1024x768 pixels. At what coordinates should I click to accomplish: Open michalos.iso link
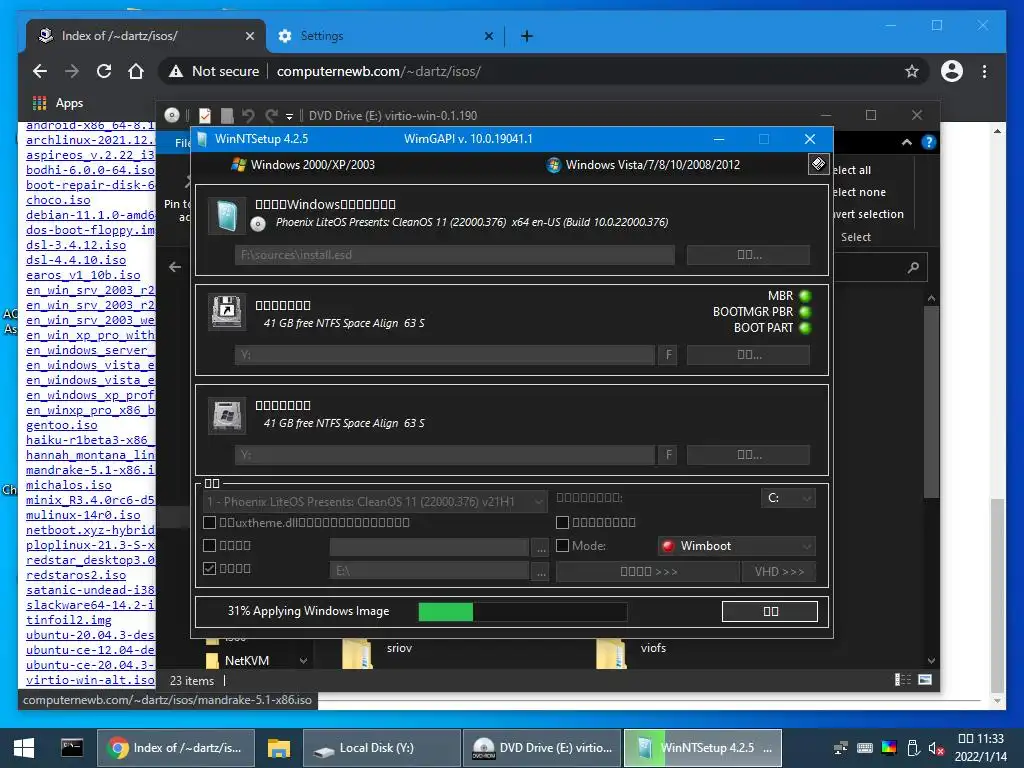[69, 485]
